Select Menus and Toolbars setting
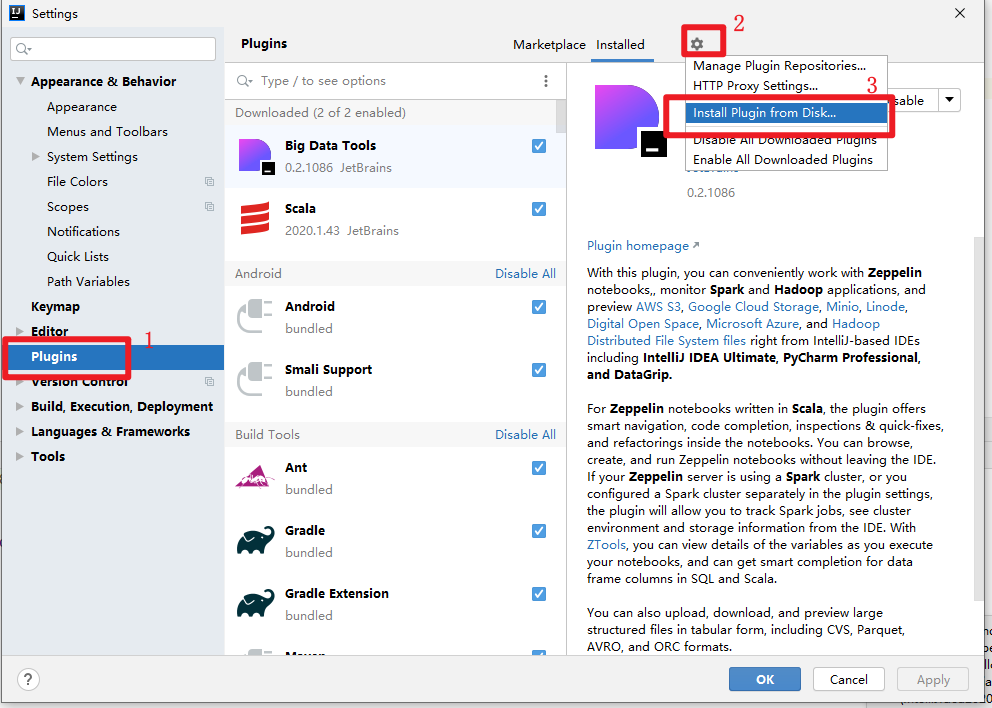992x708 pixels. (x=107, y=132)
